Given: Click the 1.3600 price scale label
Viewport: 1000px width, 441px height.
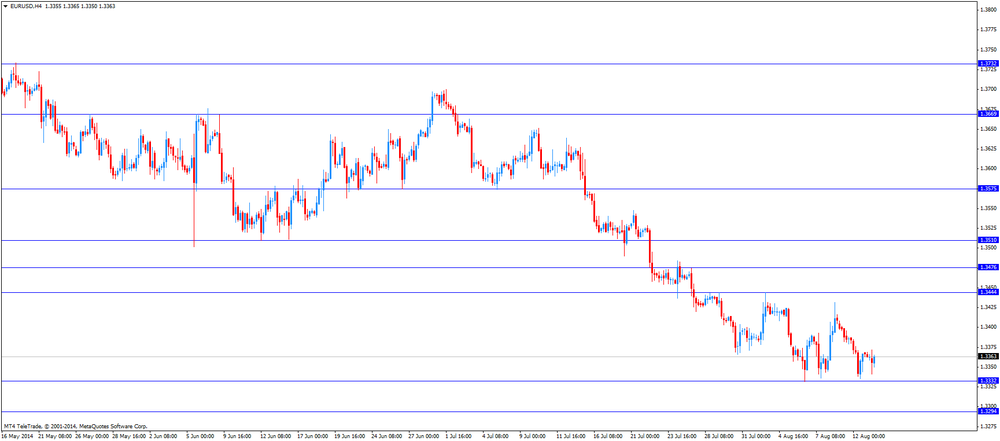Looking at the screenshot, I should pyautogui.click(x=988, y=168).
